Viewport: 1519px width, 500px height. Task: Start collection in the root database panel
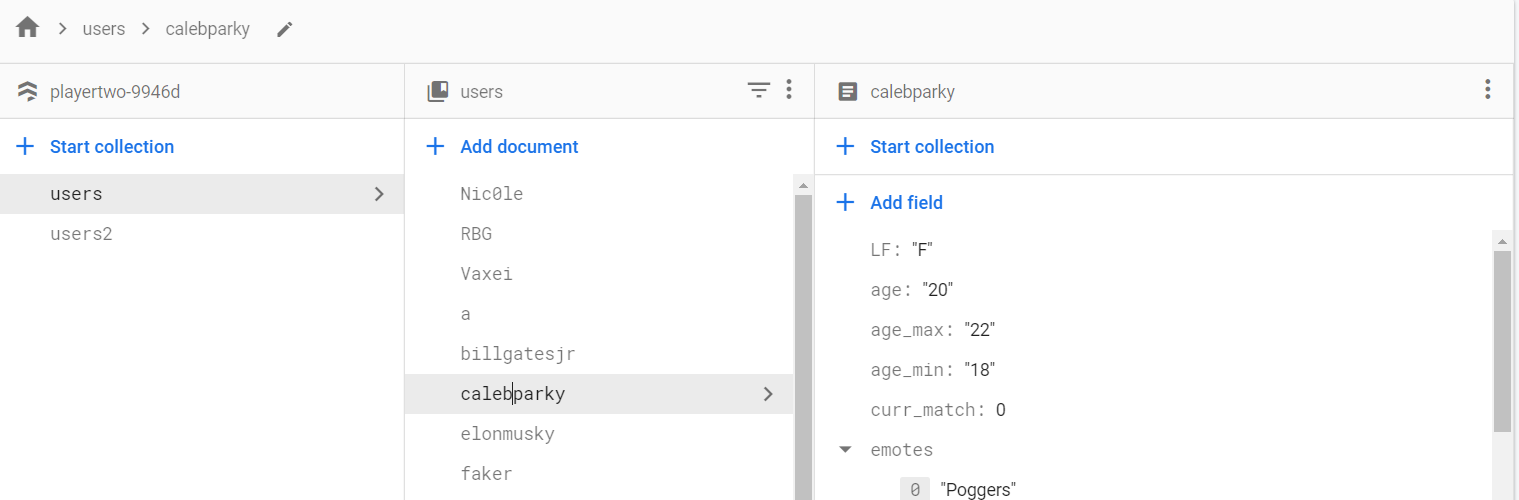click(111, 147)
